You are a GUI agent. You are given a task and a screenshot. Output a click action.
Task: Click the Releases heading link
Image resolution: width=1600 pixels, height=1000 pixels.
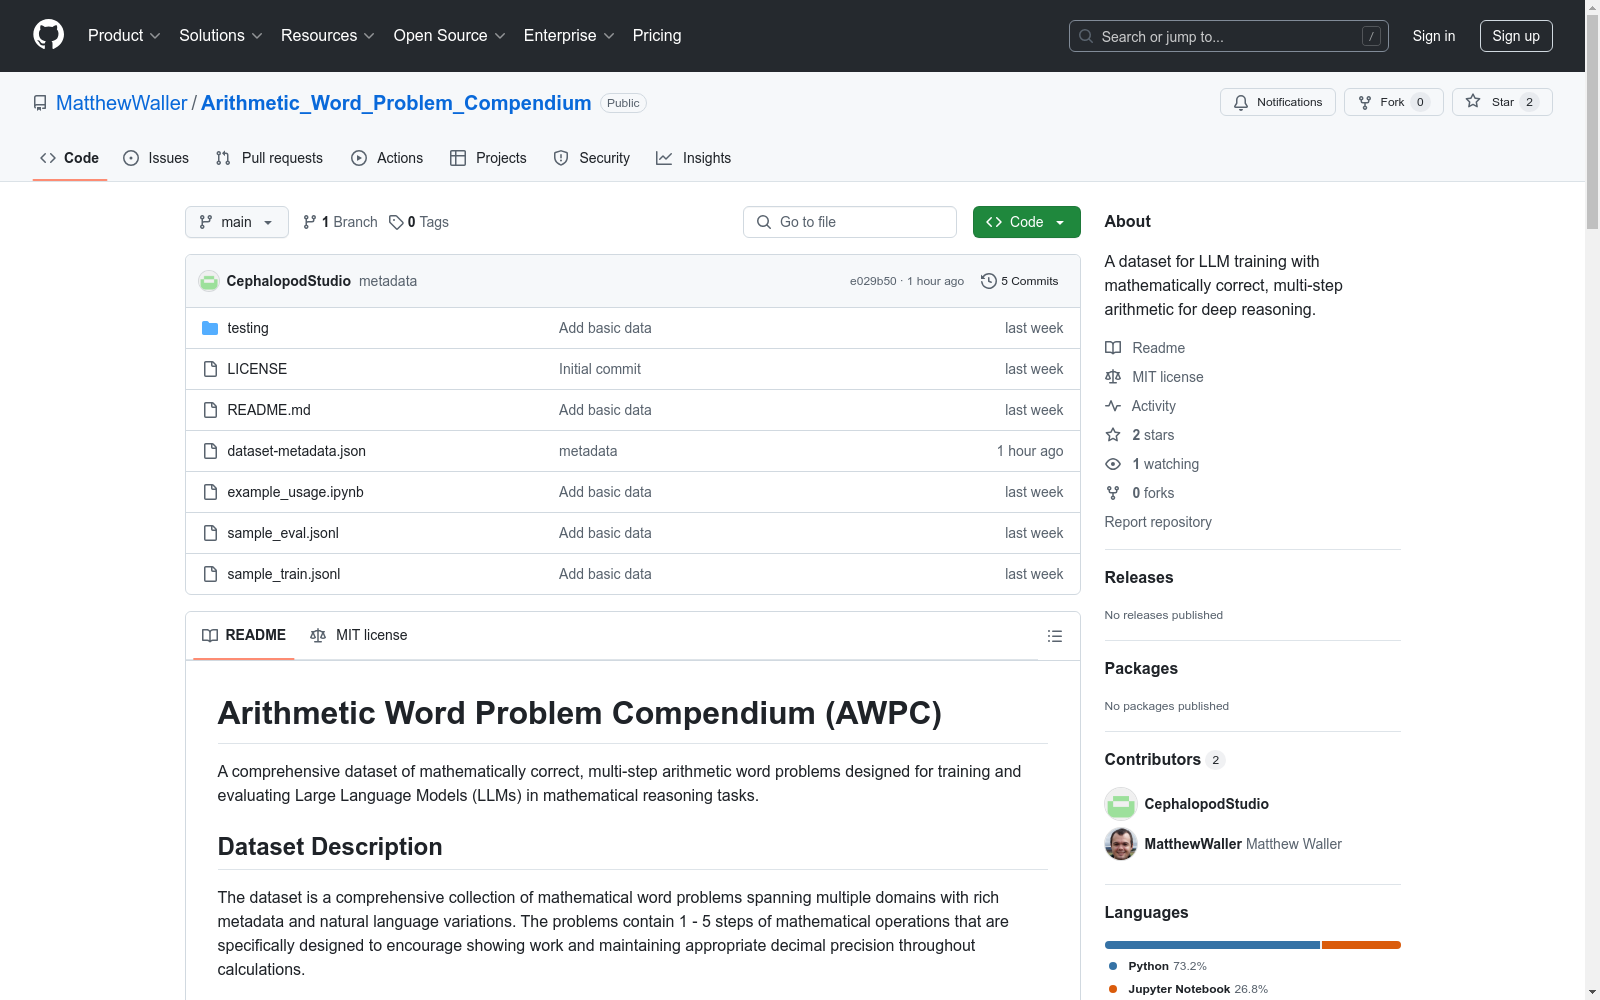point(1139,577)
